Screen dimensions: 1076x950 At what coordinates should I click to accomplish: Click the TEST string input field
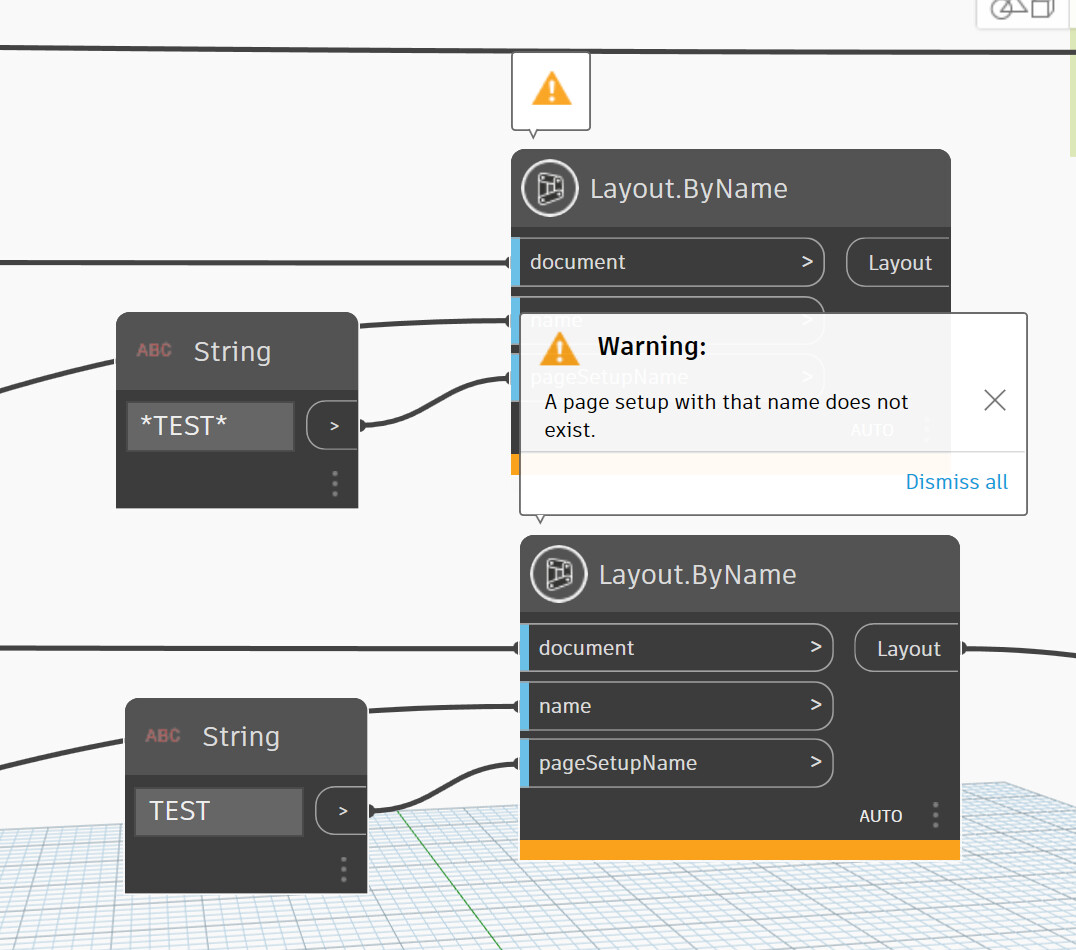pos(219,811)
